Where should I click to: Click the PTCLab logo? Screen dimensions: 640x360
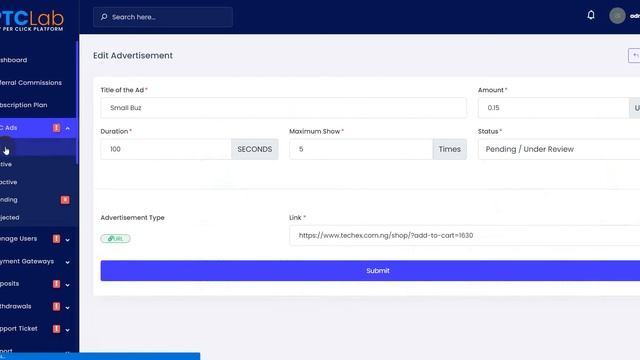32,20
